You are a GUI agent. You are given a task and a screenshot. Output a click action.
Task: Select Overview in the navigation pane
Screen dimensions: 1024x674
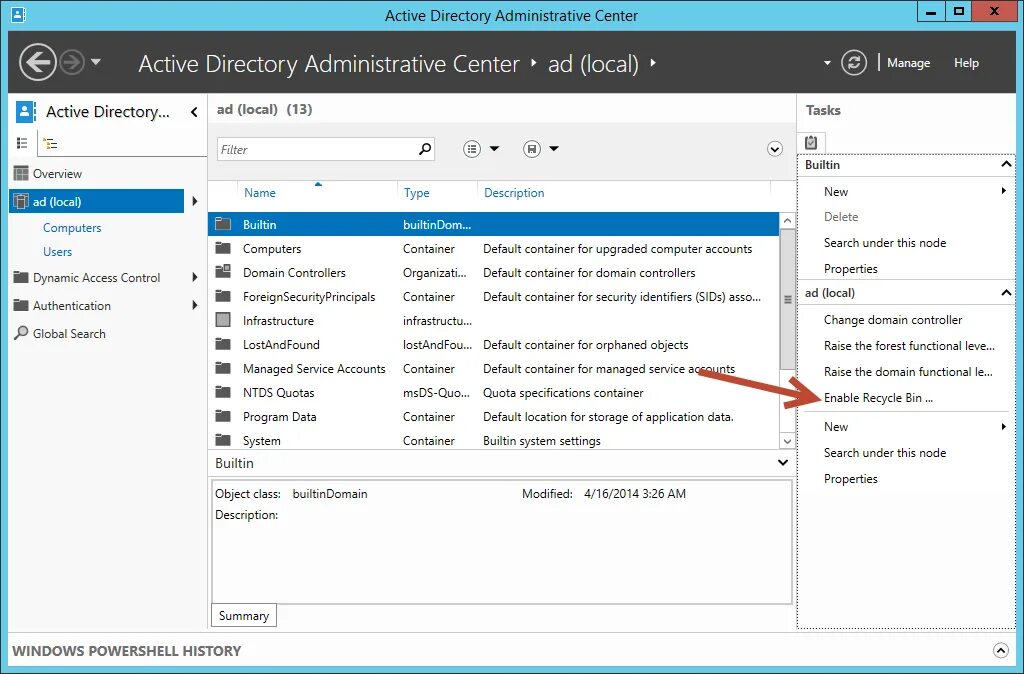click(57, 174)
